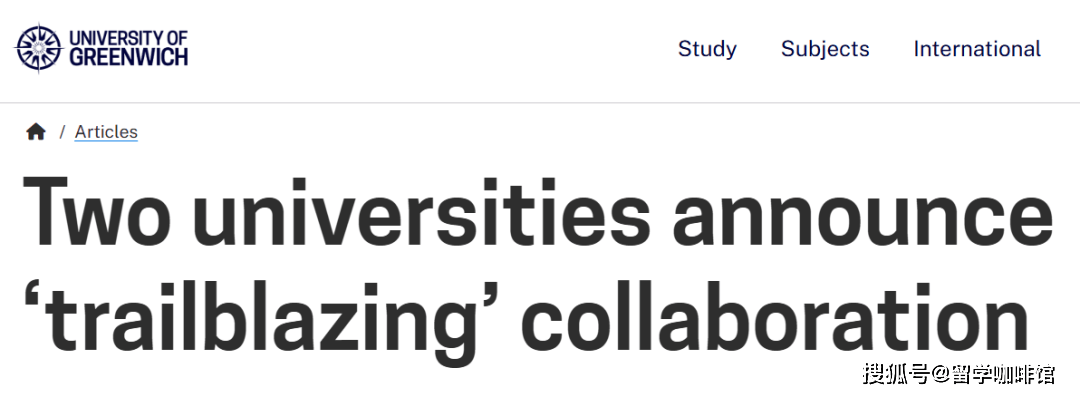Click the 留学咖啡馆 watermark name
The image size is (1080, 397).
(1004, 374)
